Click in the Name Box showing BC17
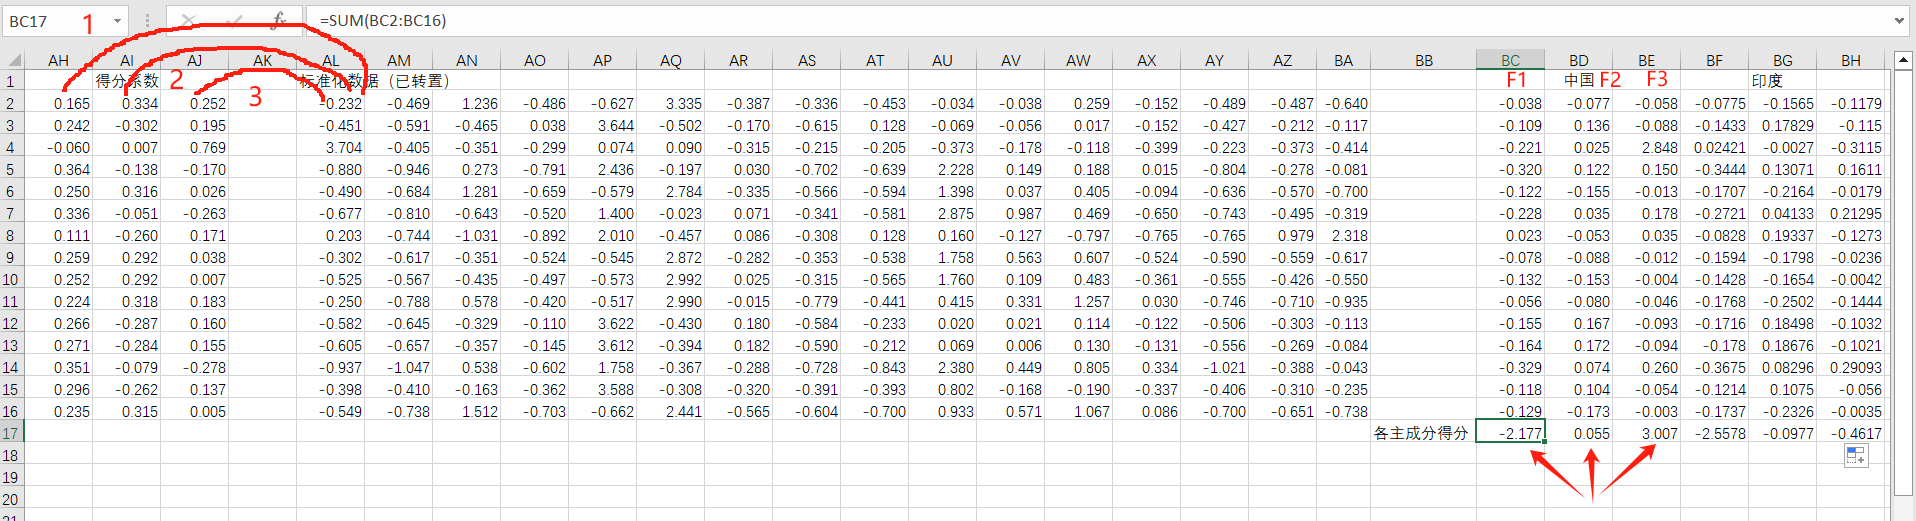The height and width of the screenshot is (521, 1916). (x=55, y=21)
